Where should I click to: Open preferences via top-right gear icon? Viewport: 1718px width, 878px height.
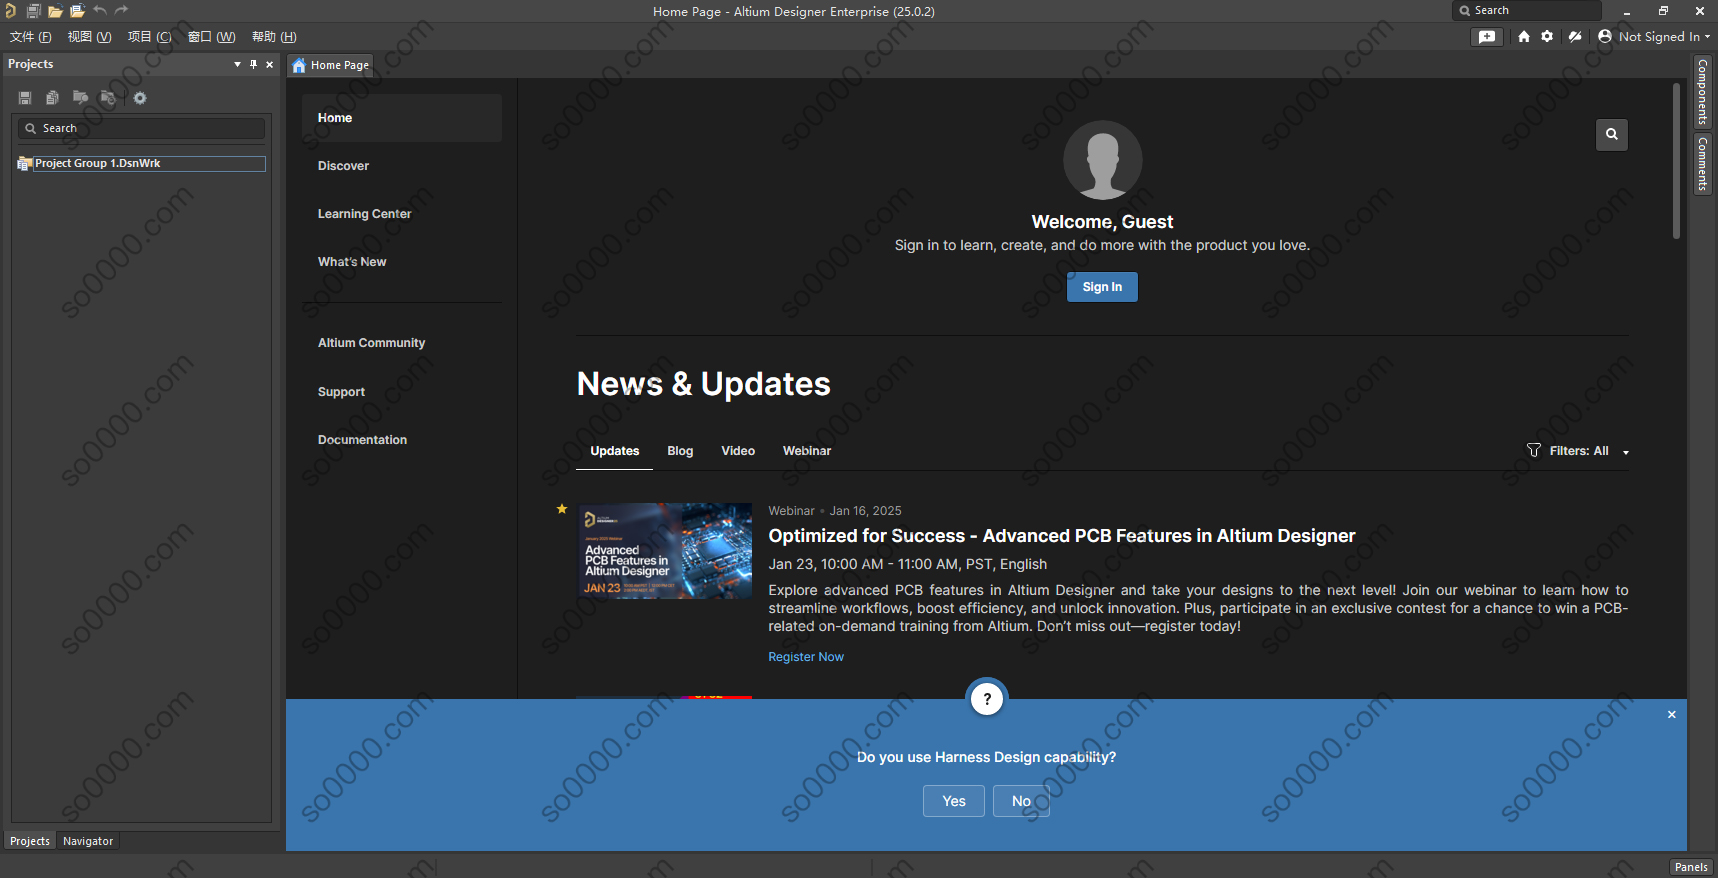[x=1547, y=37]
